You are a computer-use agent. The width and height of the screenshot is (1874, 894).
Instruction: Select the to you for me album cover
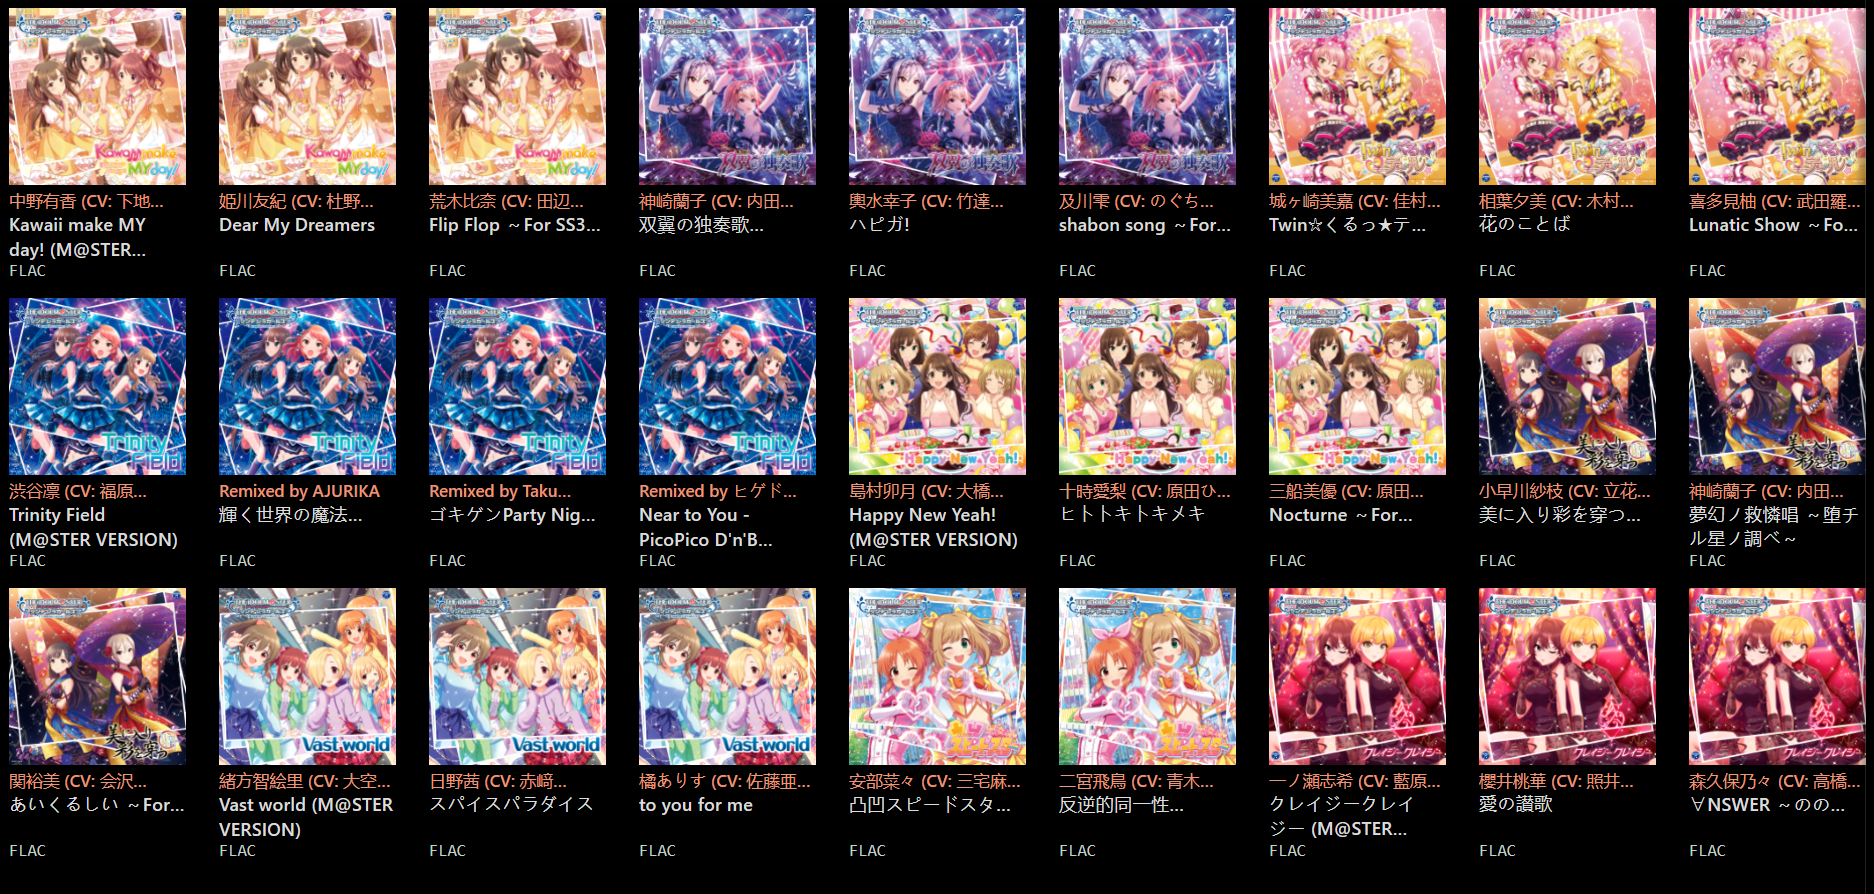tap(727, 676)
